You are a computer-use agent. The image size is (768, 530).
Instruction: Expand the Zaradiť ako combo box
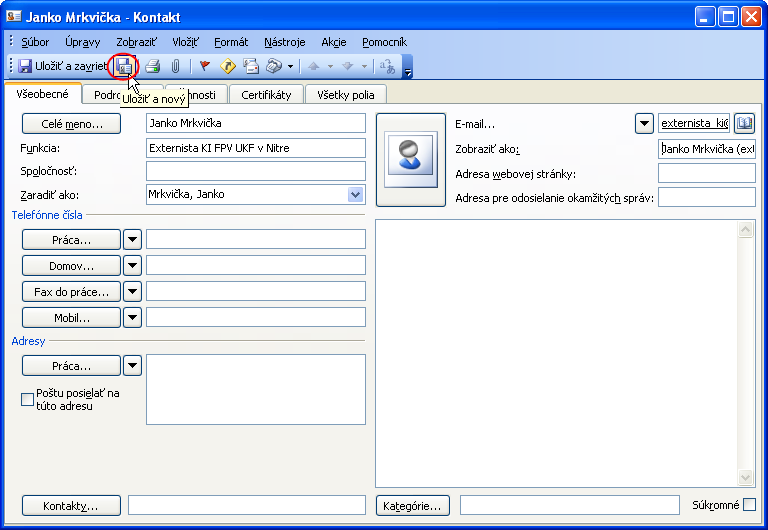(x=355, y=194)
